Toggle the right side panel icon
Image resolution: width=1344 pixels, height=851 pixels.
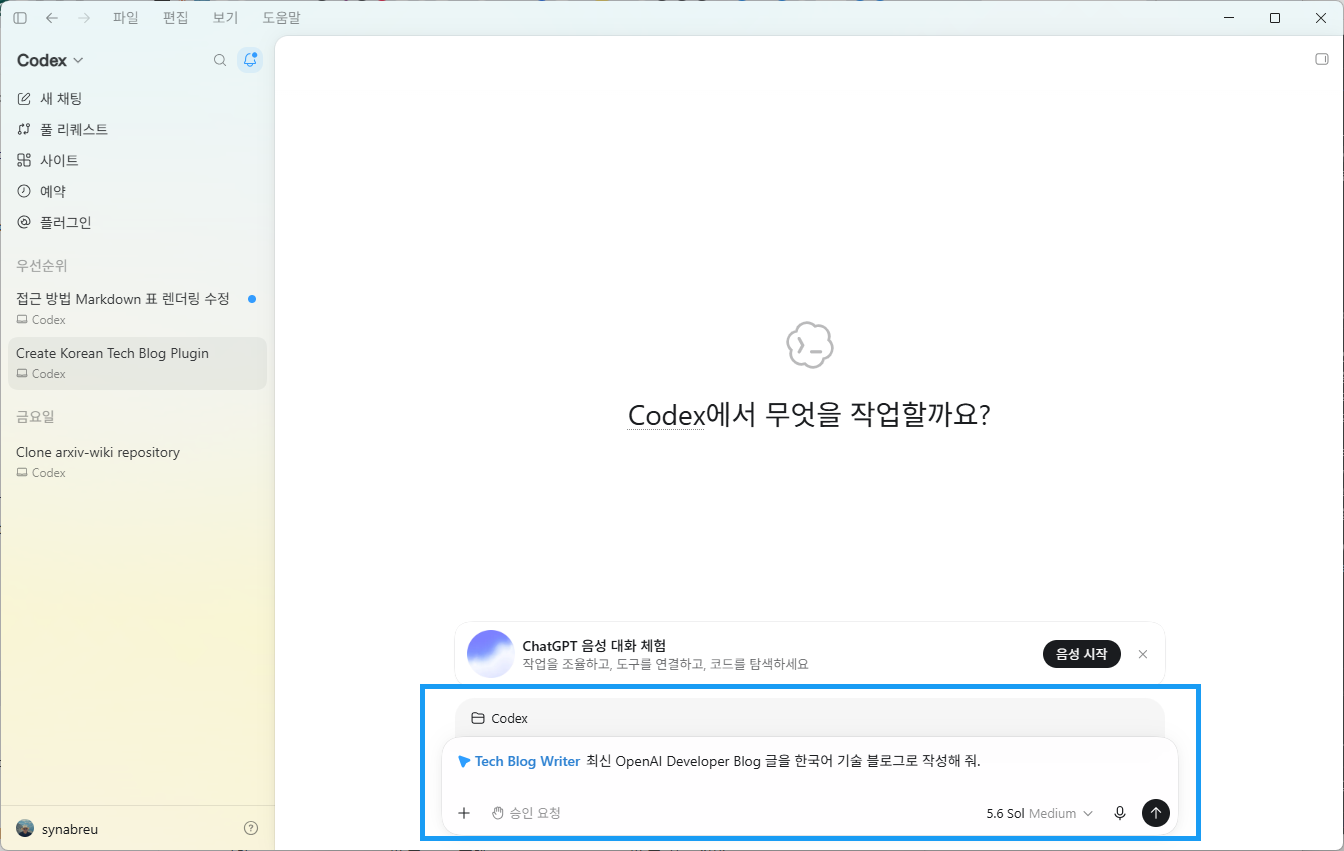pyautogui.click(x=1322, y=60)
